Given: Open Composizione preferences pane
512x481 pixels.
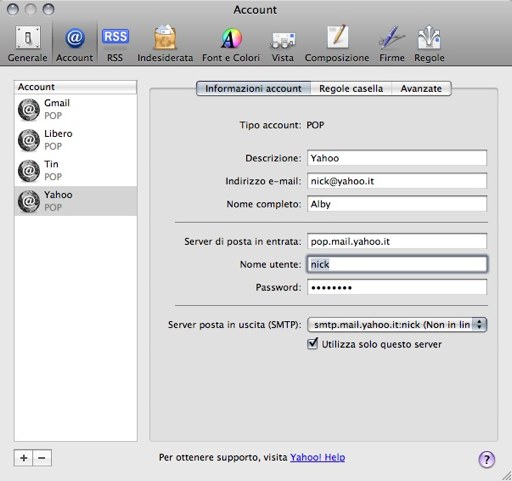Looking at the screenshot, I should 337,44.
